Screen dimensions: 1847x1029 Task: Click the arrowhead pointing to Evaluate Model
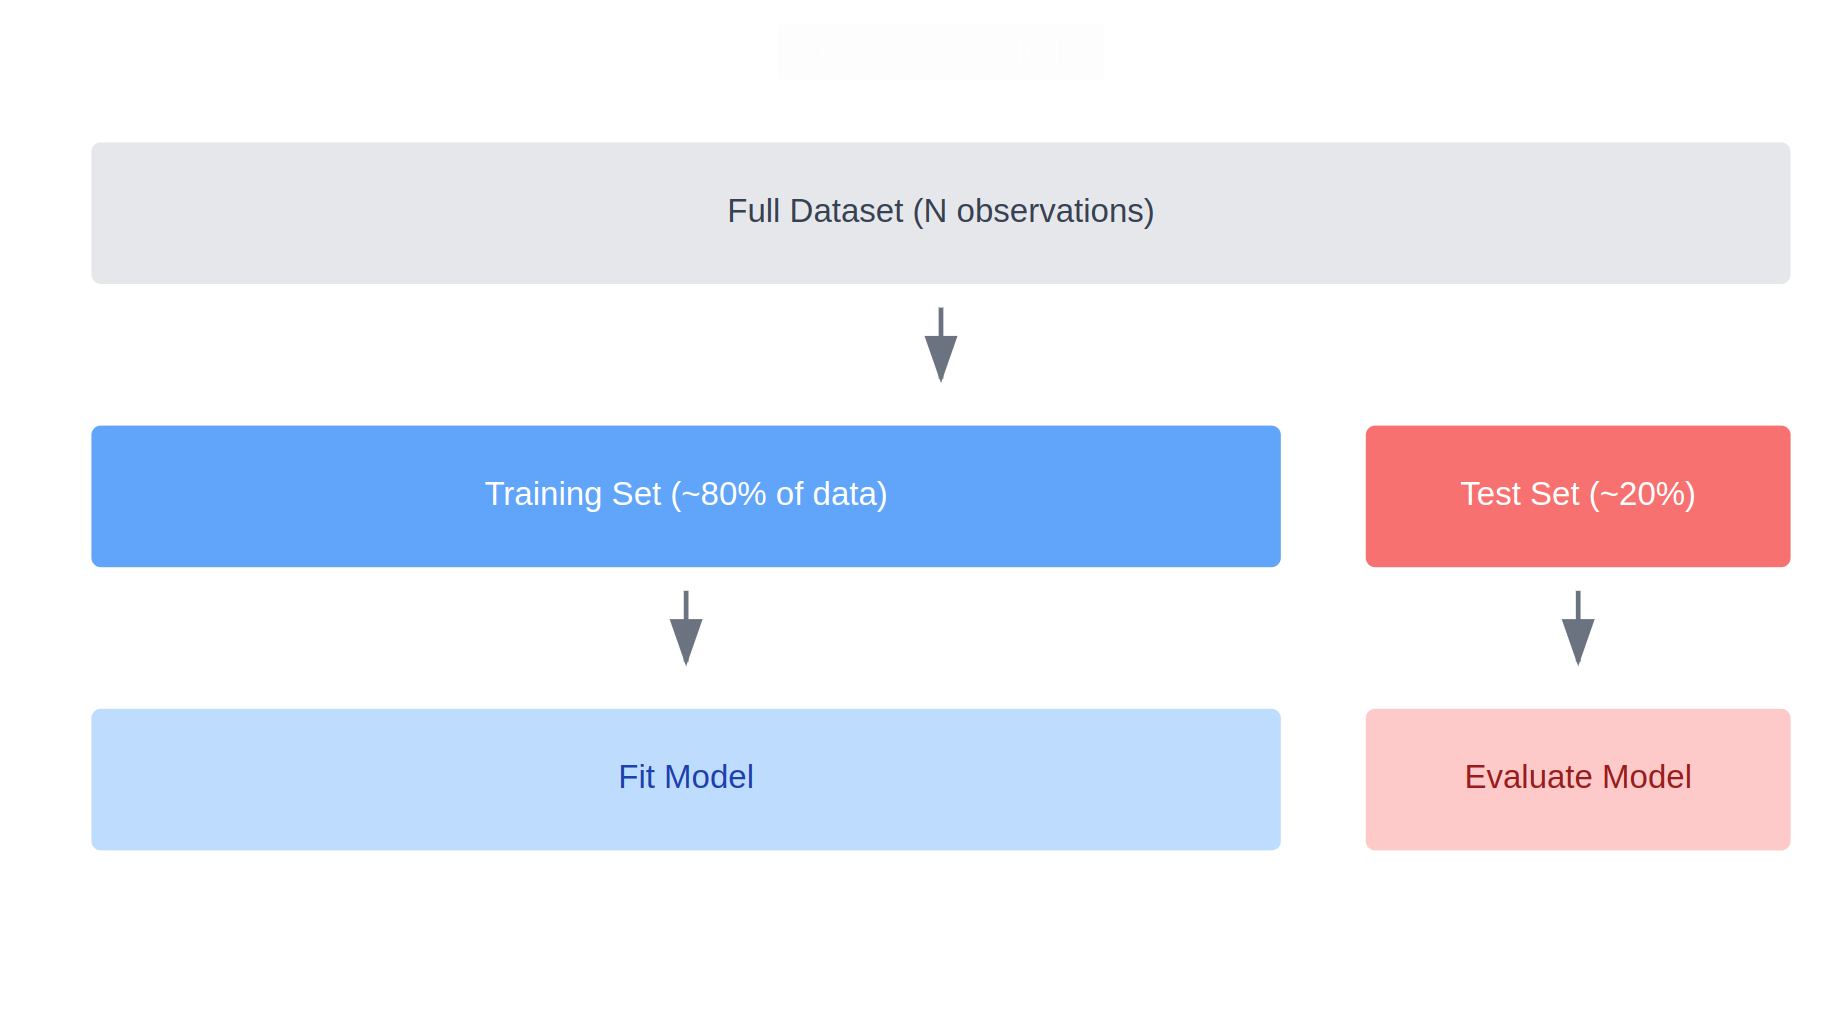1577,642
